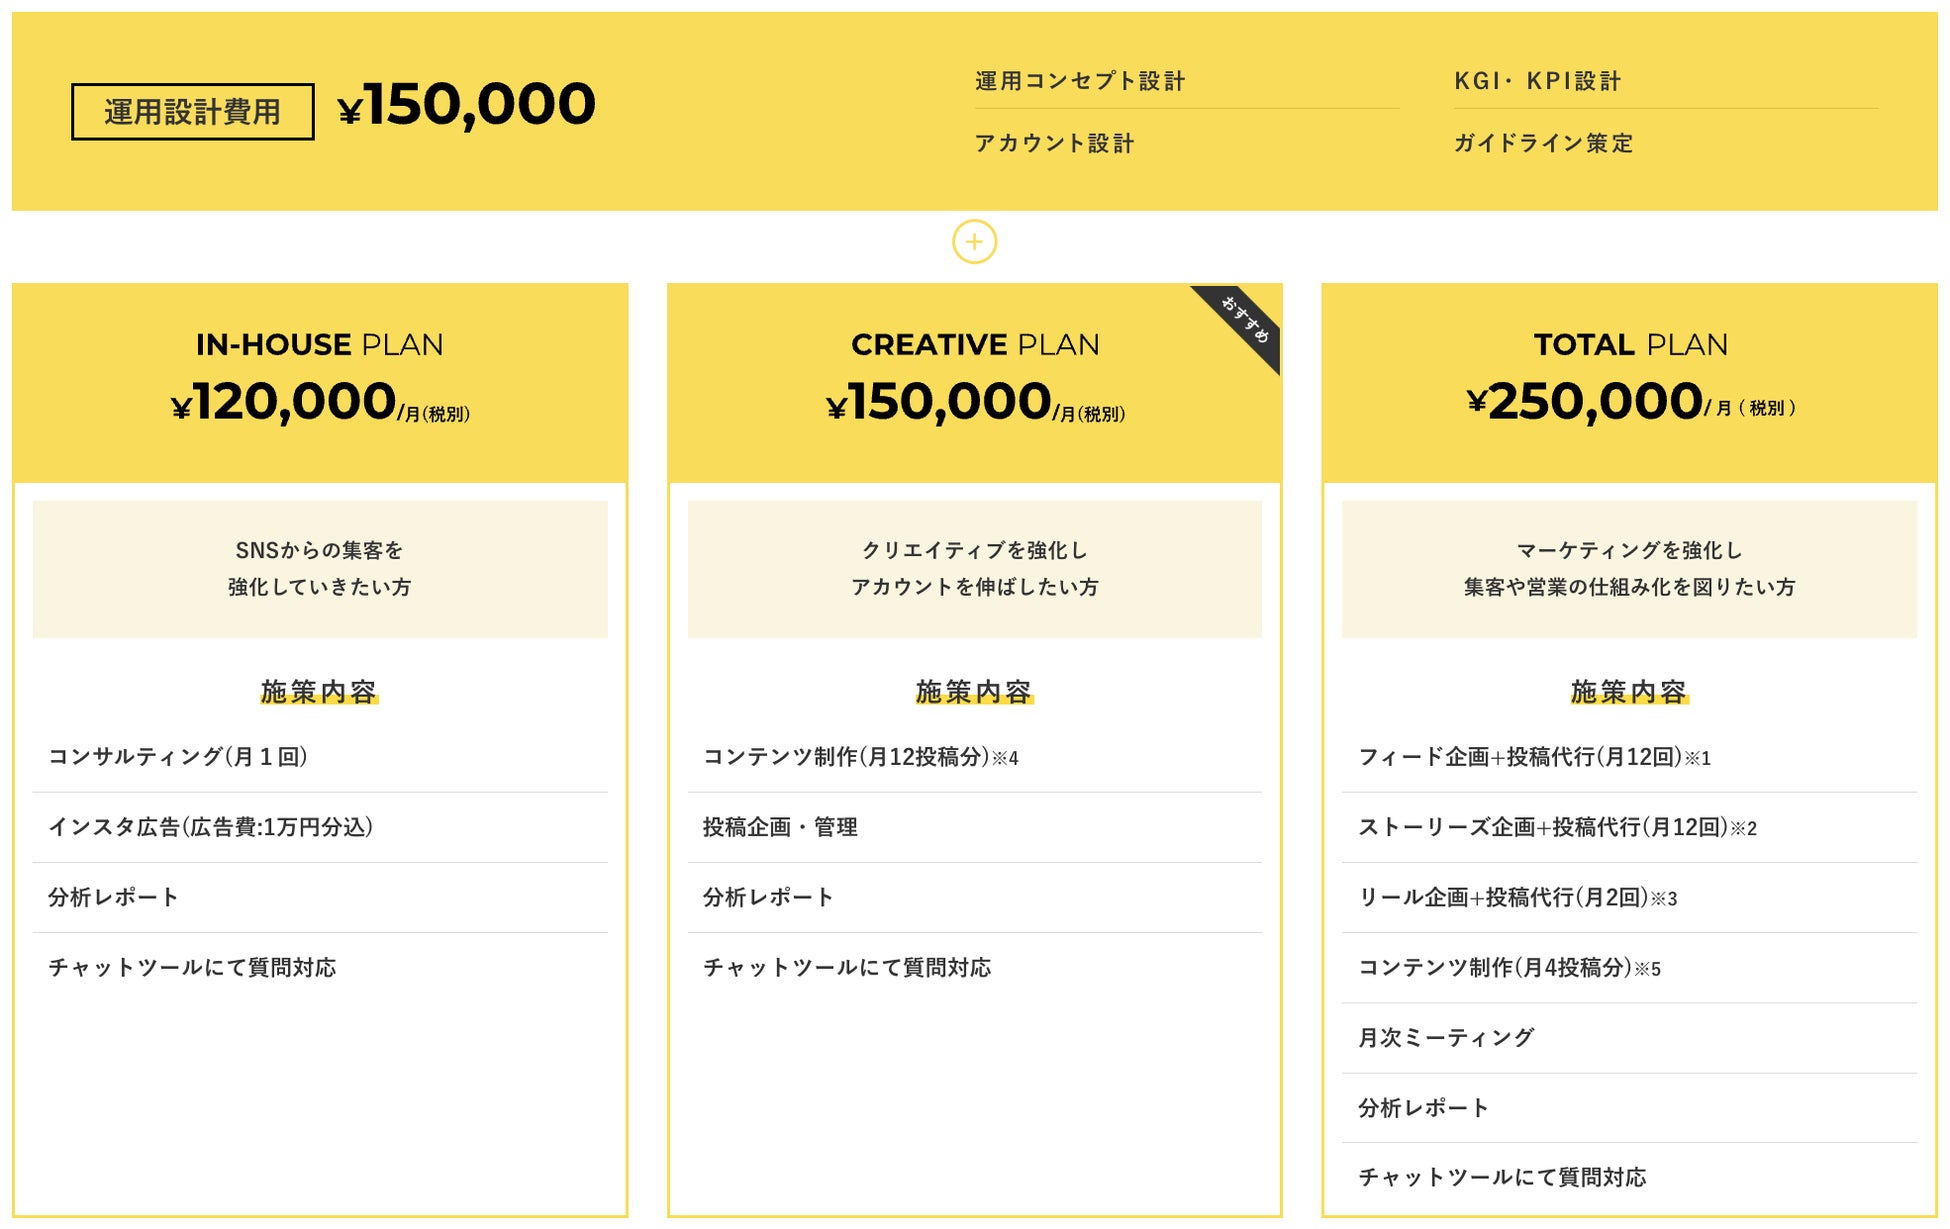Screen dimensions: 1950x1229
Task: Click ガイドライン策定 item
Action: coord(1543,143)
